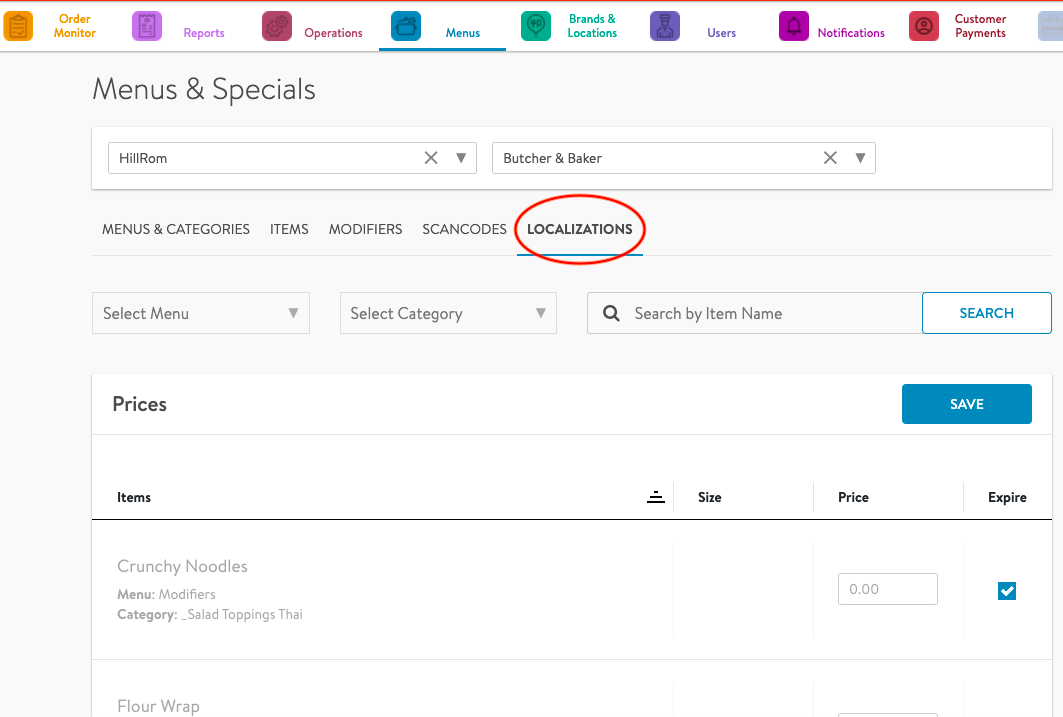The image size is (1063, 717).
Task: Toggle Expire checkbox for Crunchy Noodles
Action: [x=1007, y=590]
